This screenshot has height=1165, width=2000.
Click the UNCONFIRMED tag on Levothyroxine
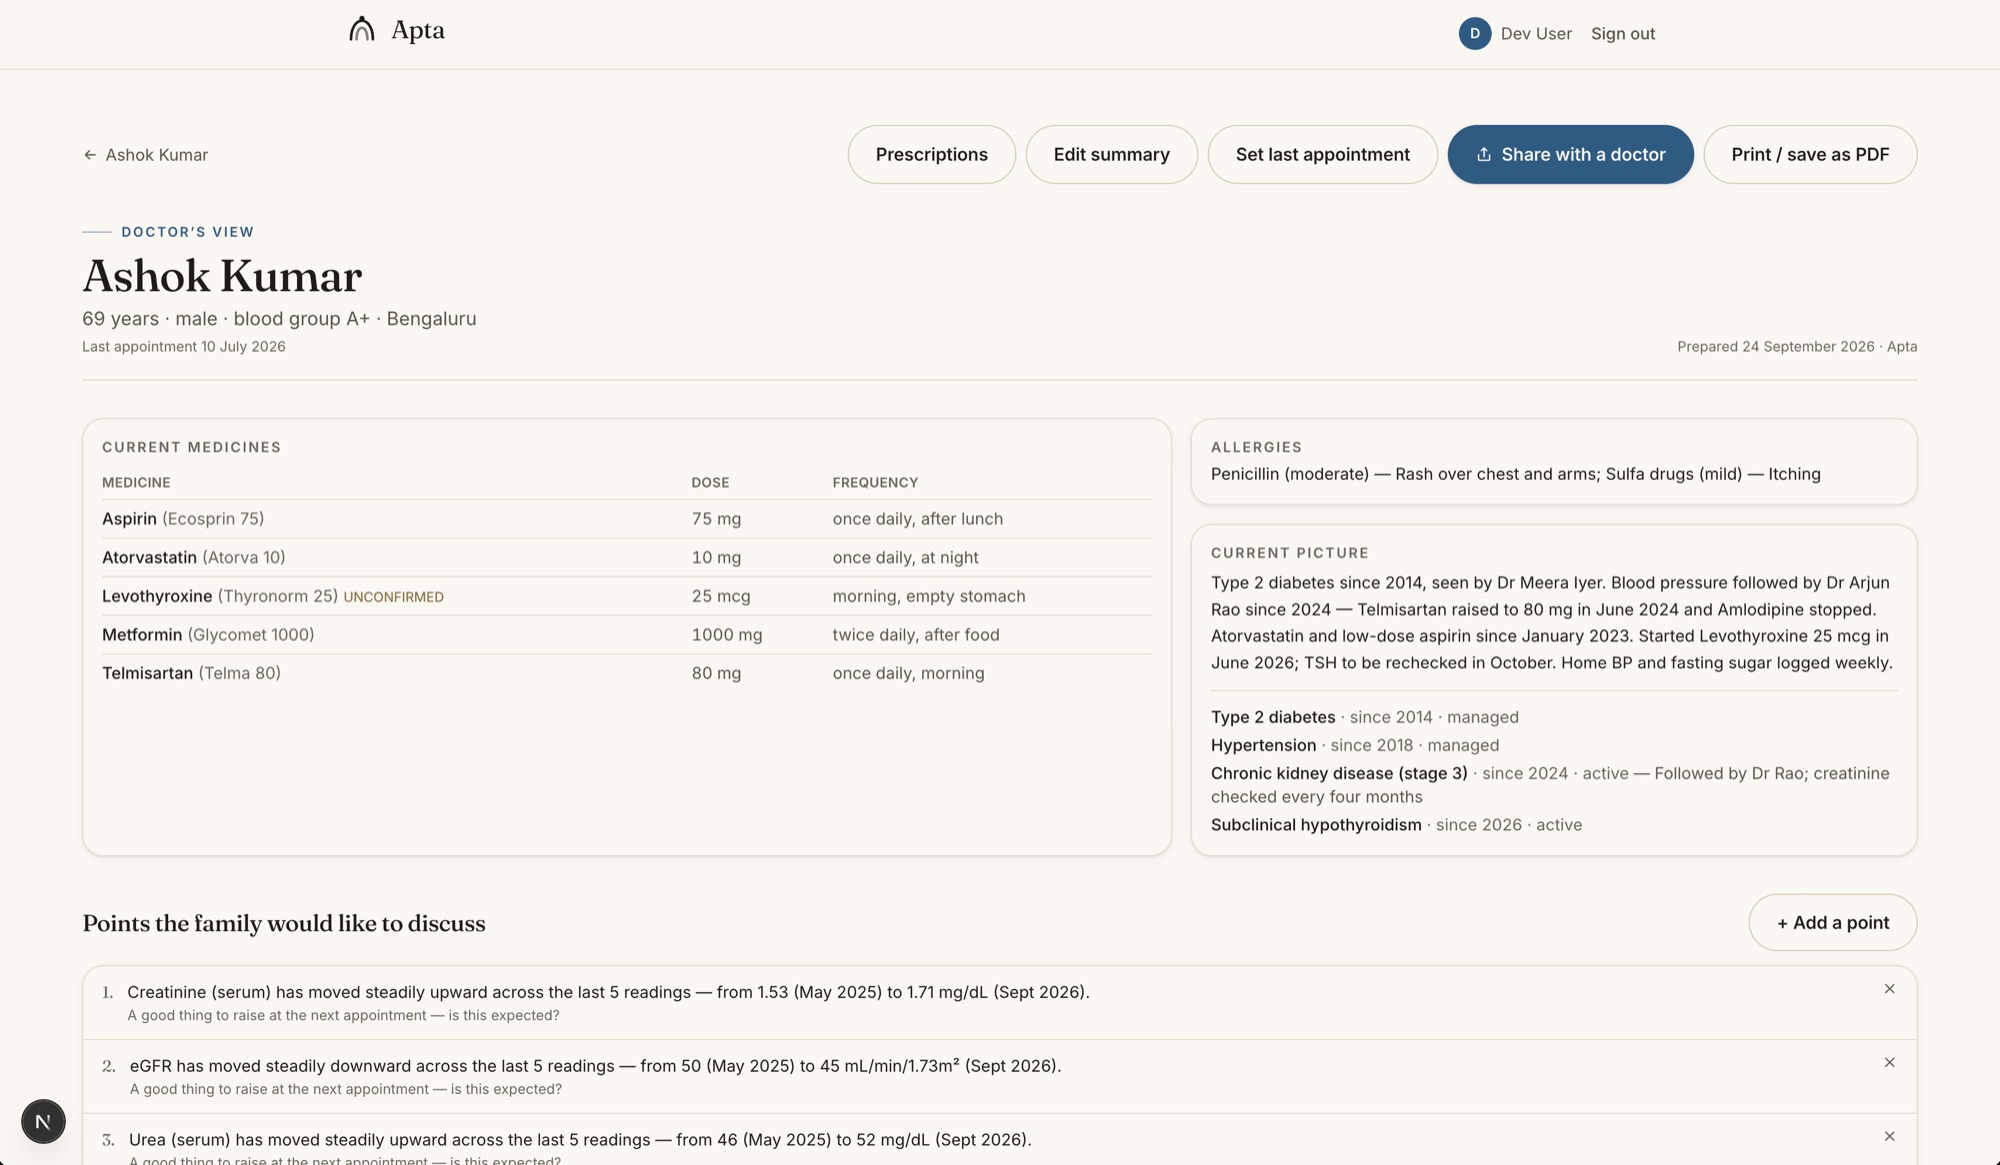(393, 597)
